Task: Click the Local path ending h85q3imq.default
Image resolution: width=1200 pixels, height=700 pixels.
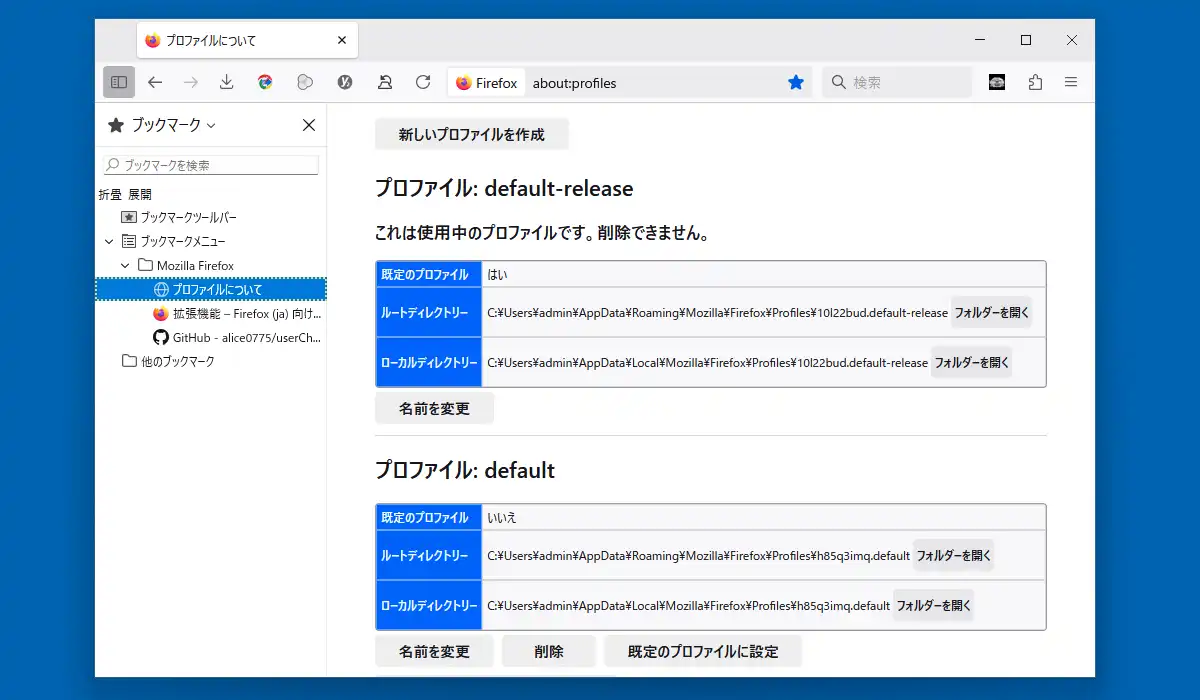Action: [688, 606]
